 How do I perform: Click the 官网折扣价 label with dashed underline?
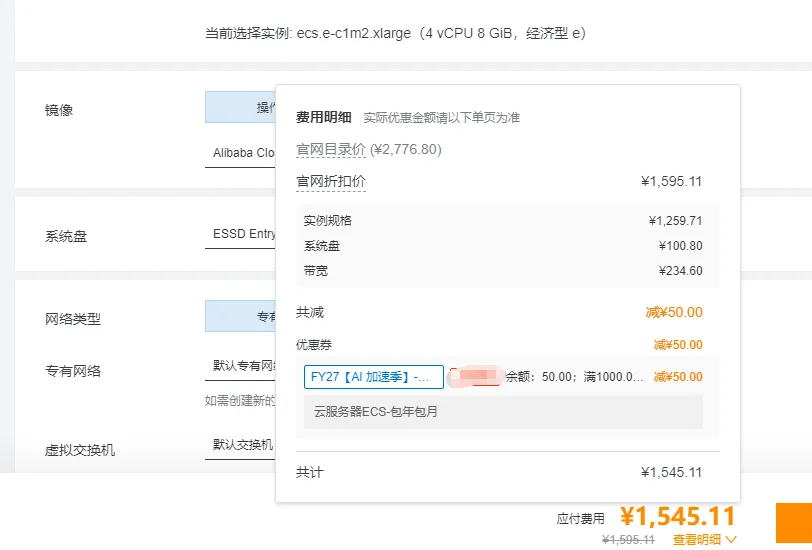pos(331,182)
